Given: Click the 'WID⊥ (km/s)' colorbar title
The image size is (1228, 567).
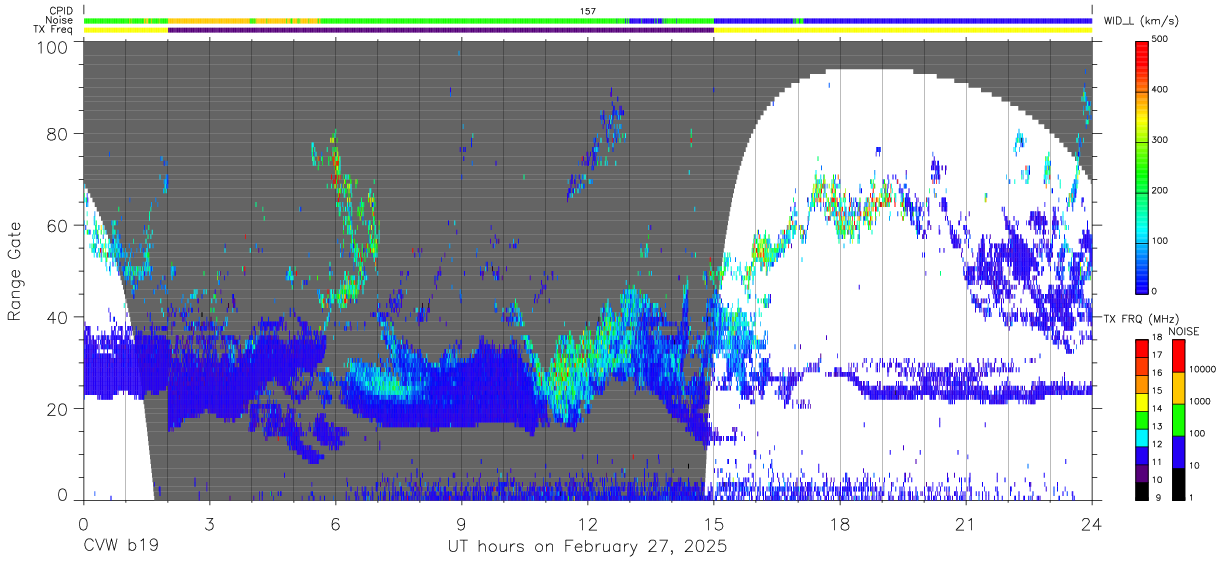Looking at the screenshot, I should click(x=1141, y=20).
